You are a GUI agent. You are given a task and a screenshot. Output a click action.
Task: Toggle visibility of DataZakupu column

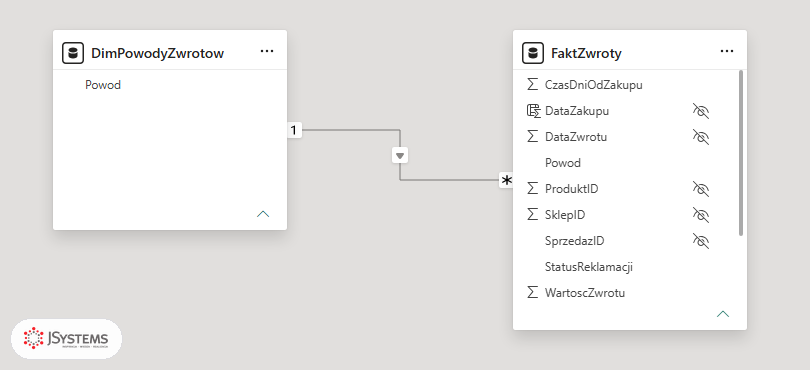[x=701, y=111]
